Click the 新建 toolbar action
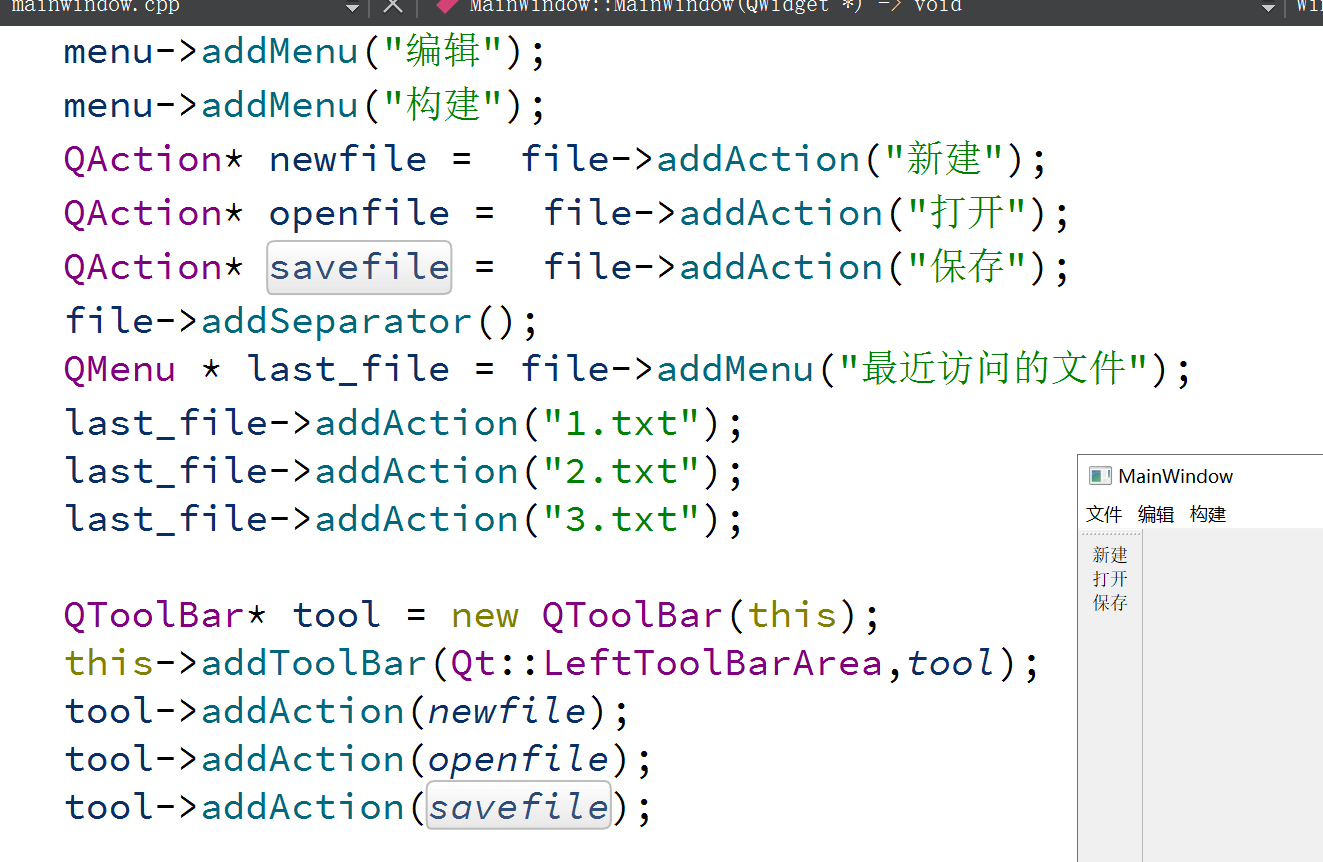The image size is (1323, 862). tap(1110, 555)
